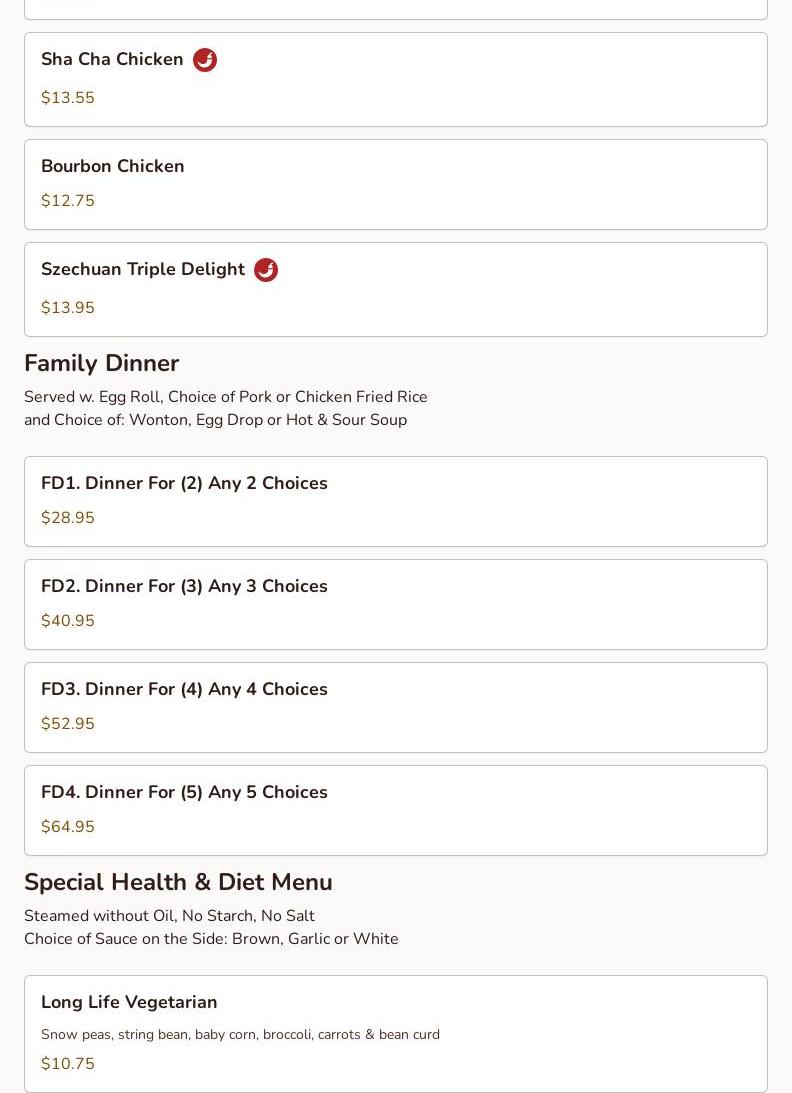Click the $13.55 price of Sha Cha Chicken
Screen dimensions: 792x1093
point(68,98)
